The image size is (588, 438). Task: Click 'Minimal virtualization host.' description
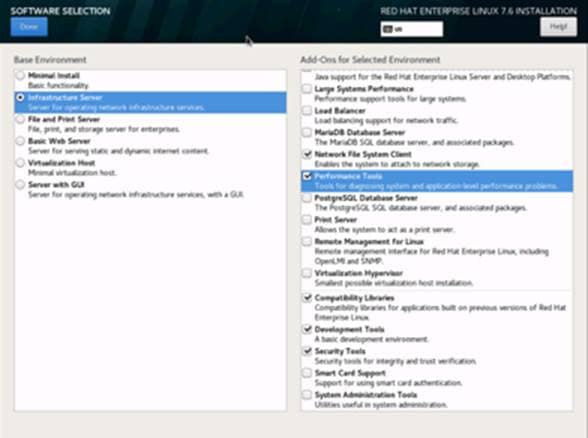pos(72,173)
